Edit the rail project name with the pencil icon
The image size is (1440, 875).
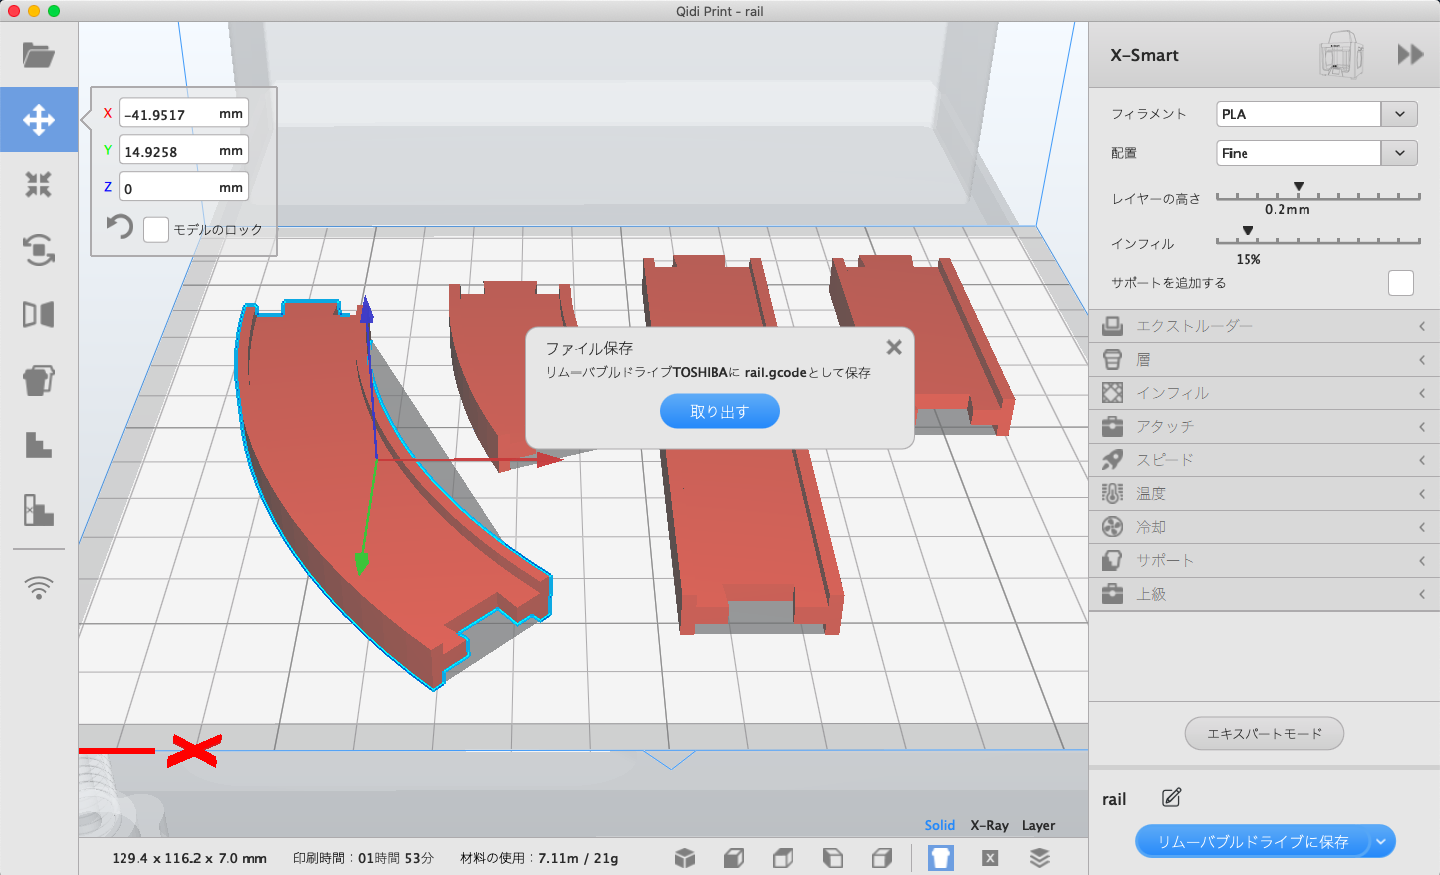1170,797
